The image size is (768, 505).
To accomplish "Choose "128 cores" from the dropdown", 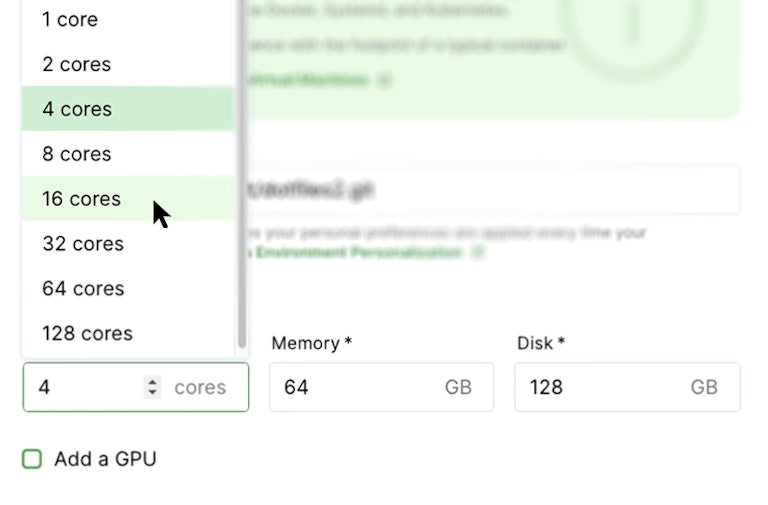I will coord(87,333).
